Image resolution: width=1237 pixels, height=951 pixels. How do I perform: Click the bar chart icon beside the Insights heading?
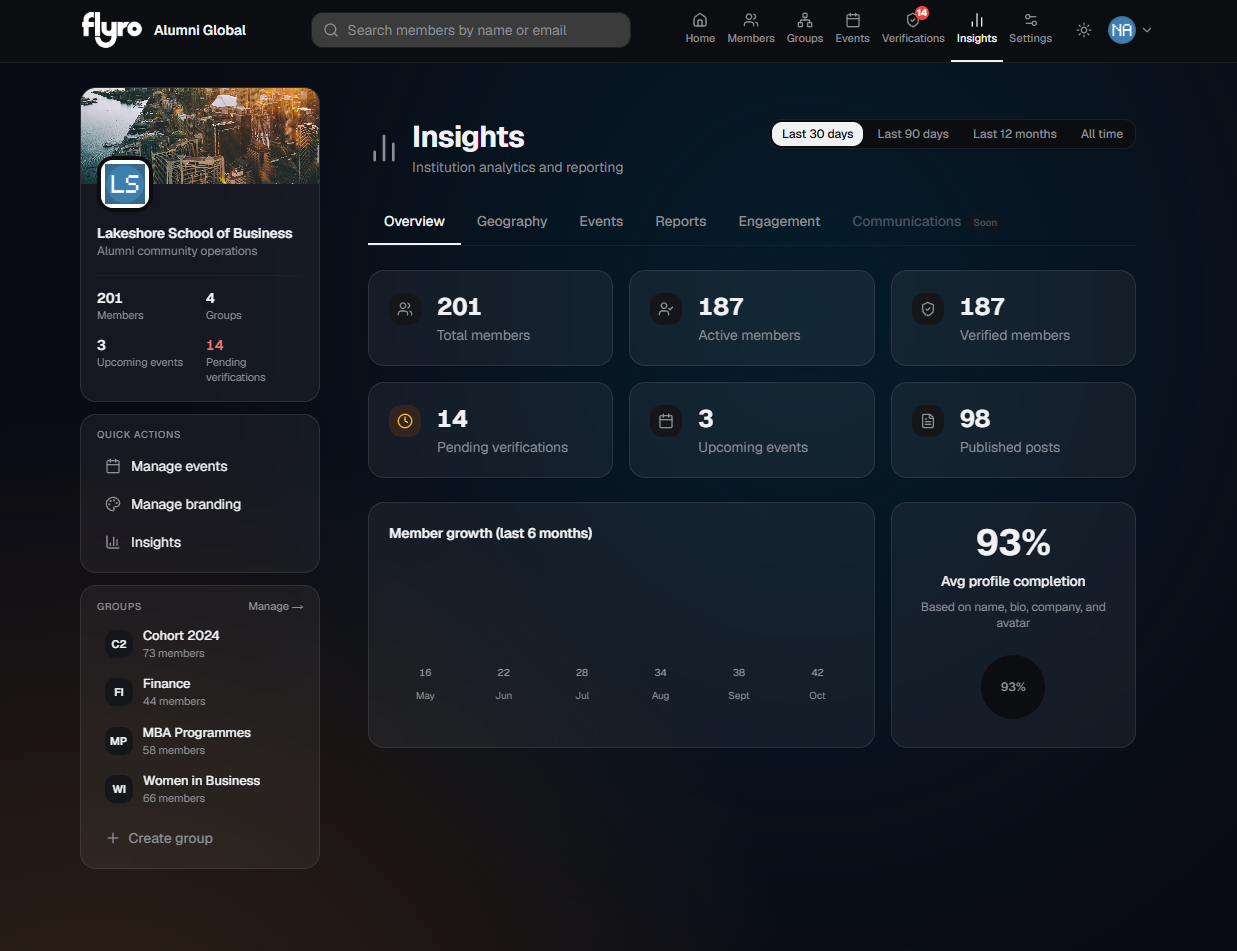pos(384,149)
